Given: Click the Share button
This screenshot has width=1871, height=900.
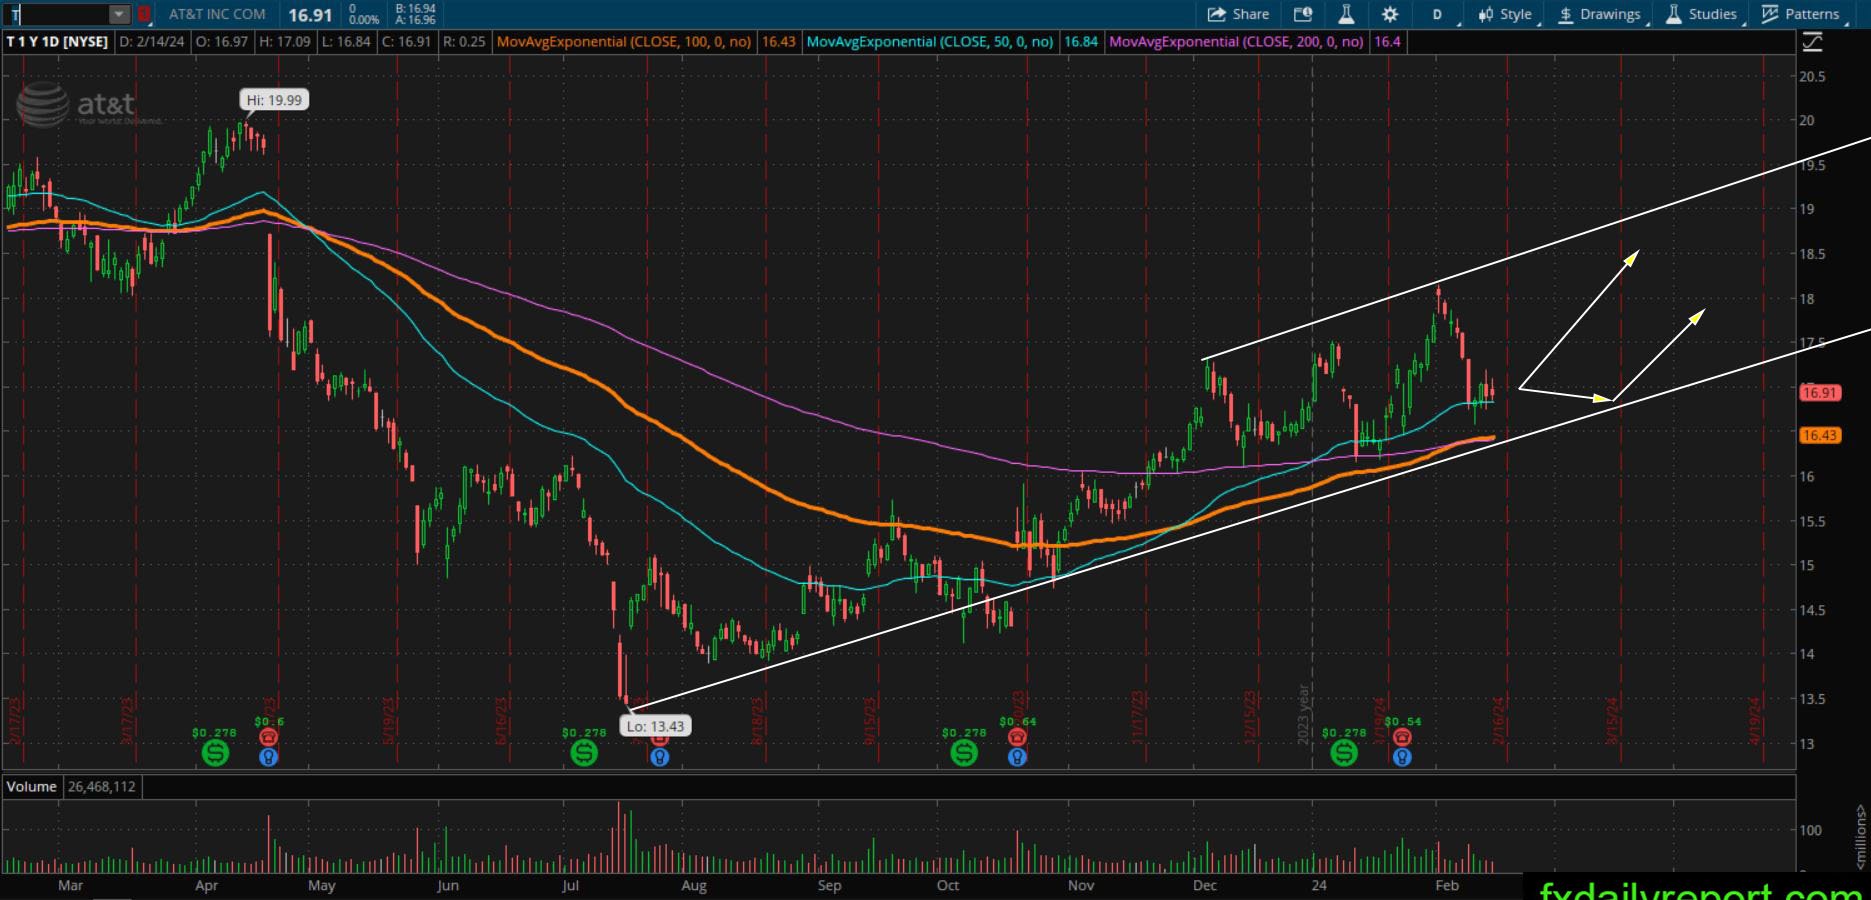Looking at the screenshot, I should click(1238, 14).
